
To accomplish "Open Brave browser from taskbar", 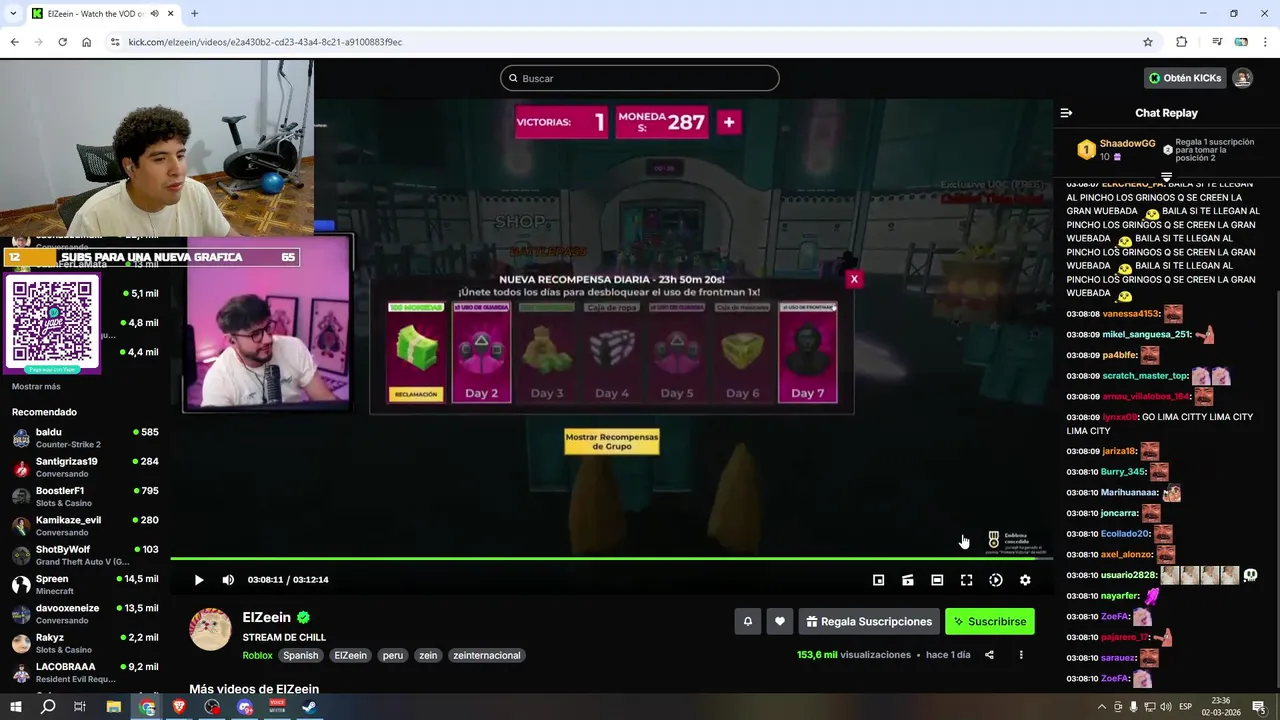I will 180,707.
